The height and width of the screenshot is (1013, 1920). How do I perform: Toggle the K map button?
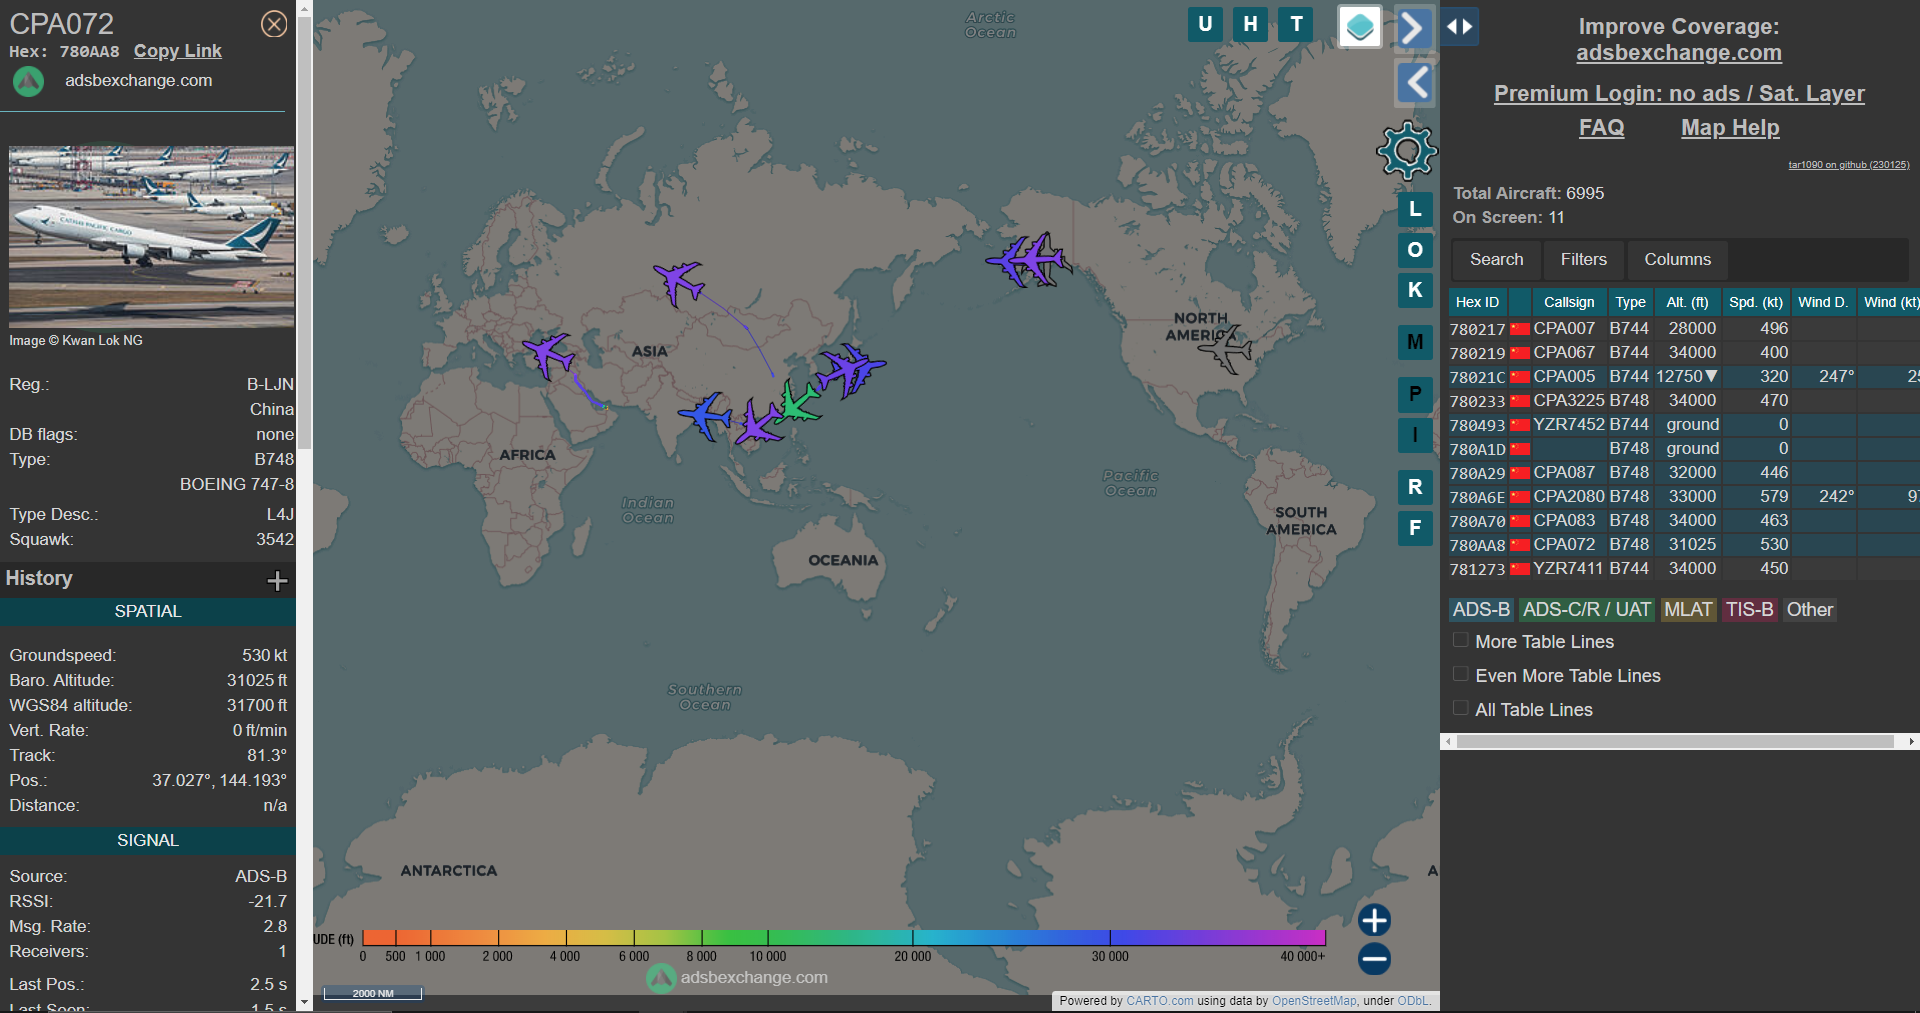[1415, 290]
